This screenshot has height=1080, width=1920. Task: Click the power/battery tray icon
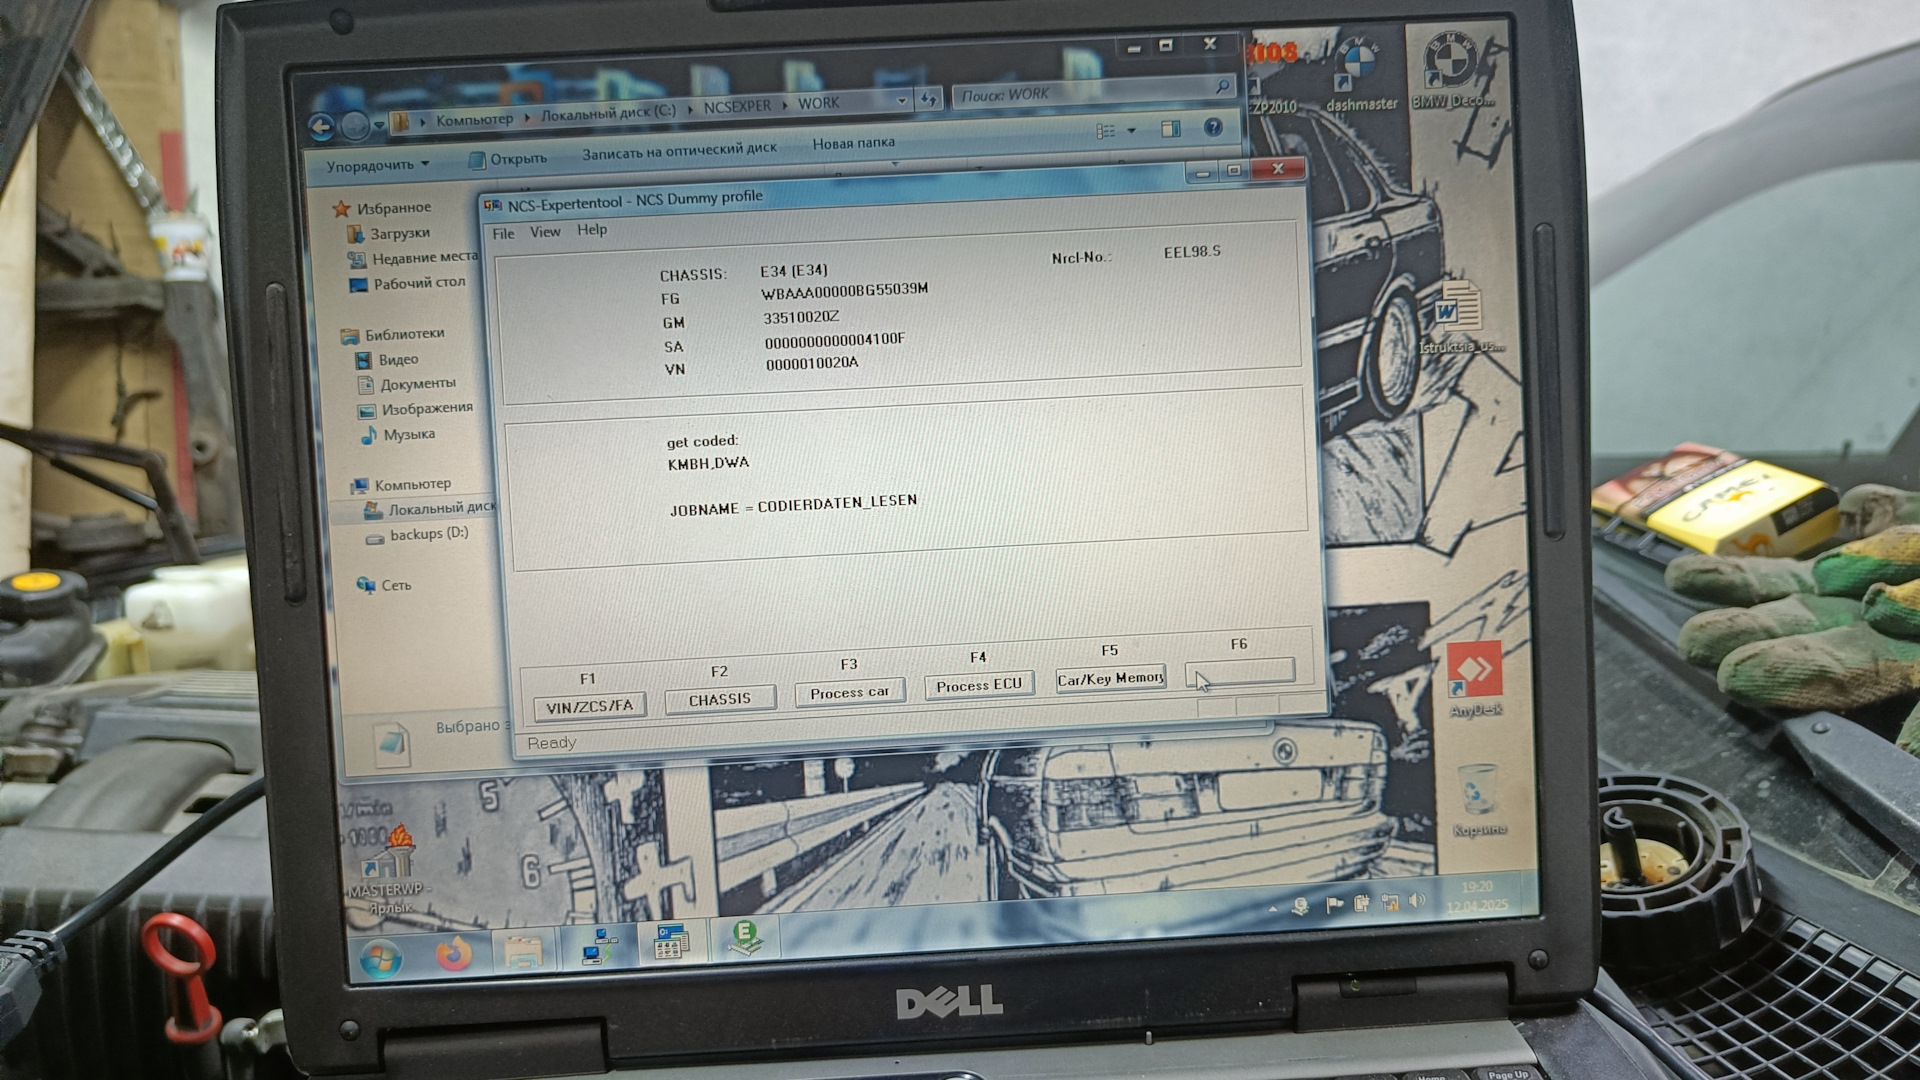pyautogui.click(x=1361, y=904)
